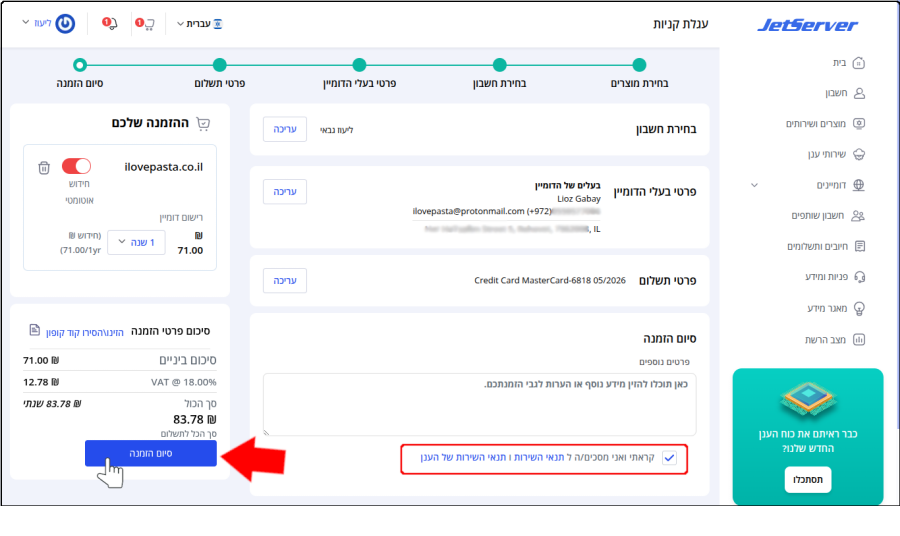Go to סיום הזמנה progress step circle
This screenshot has height=536, width=900.
click(x=80, y=65)
